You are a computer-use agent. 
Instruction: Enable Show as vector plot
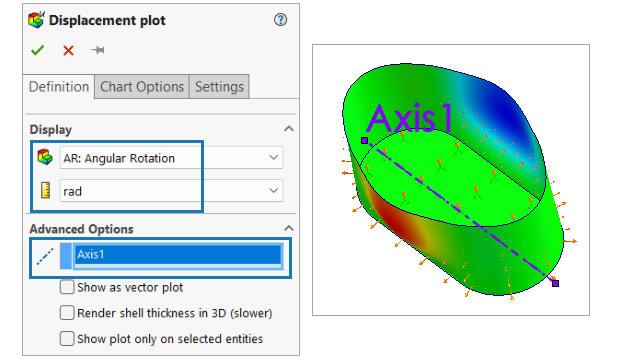tap(67, 287)
